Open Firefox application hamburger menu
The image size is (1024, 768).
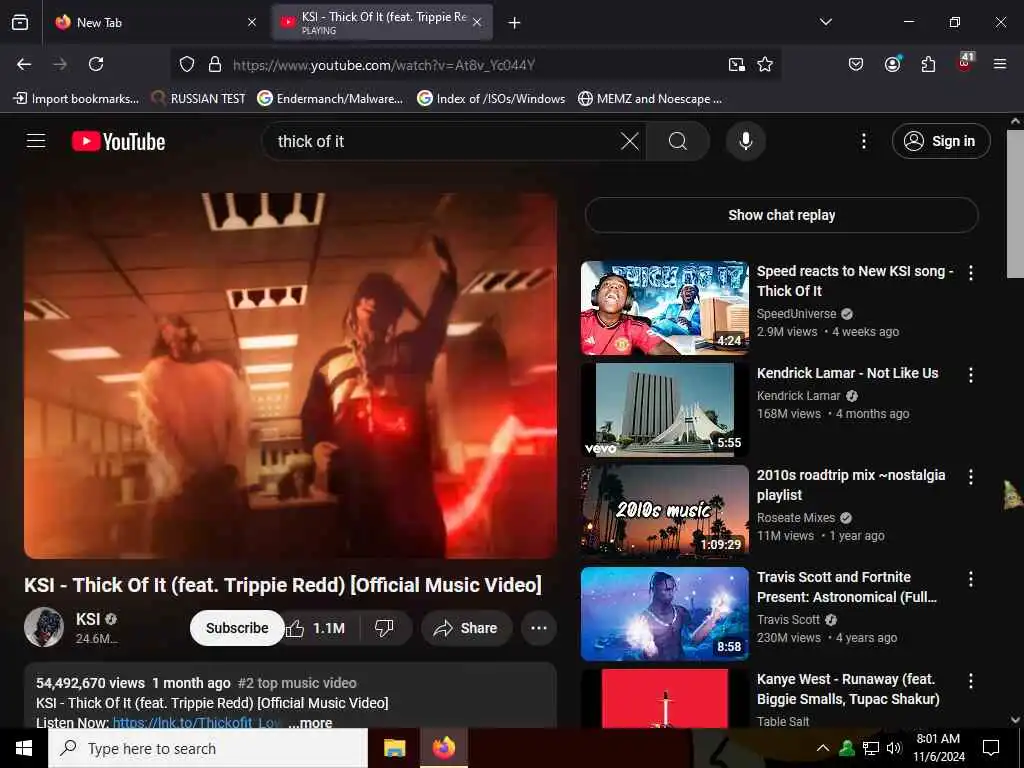1000,64
